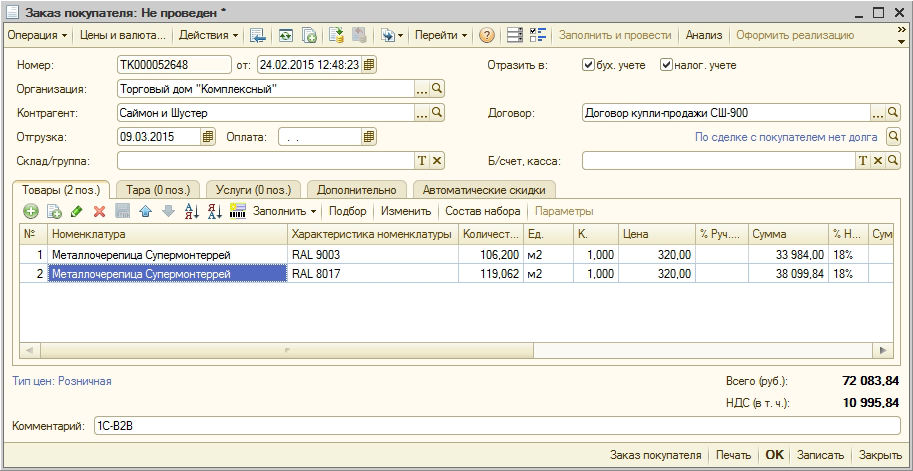Open the Дополнительно tab
Image resolution: width=913 pixels, height=471 pixels.
[356, 190]
